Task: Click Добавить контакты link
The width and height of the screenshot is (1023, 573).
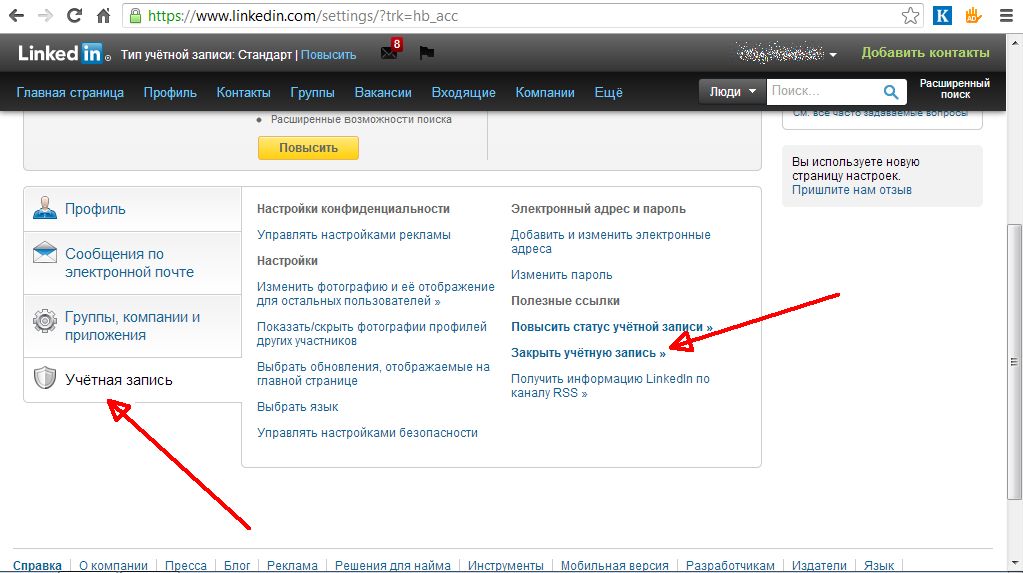Action: click(x=925, y=53)
